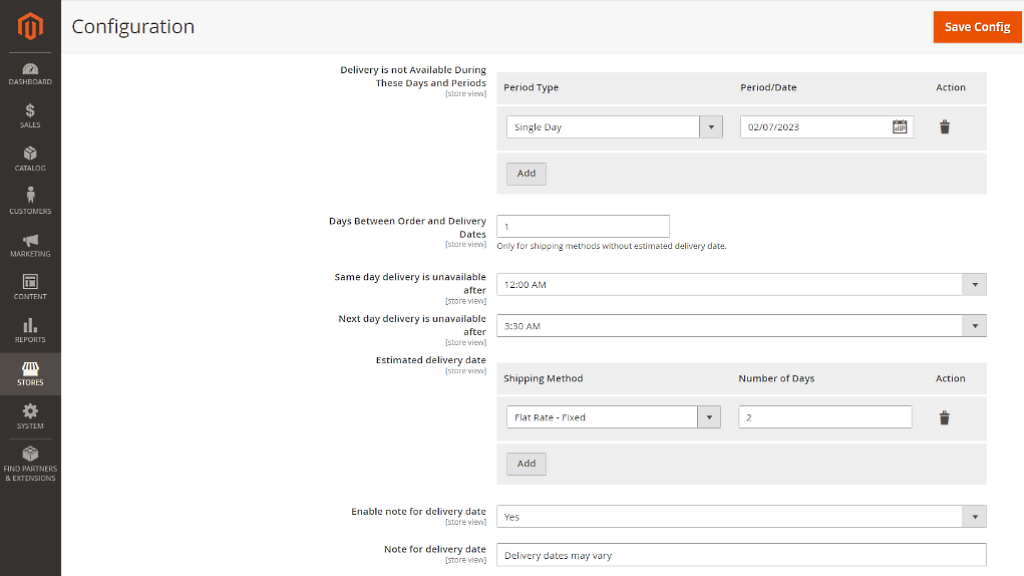
Task: Save the configuration
Action: coord(977,27)
